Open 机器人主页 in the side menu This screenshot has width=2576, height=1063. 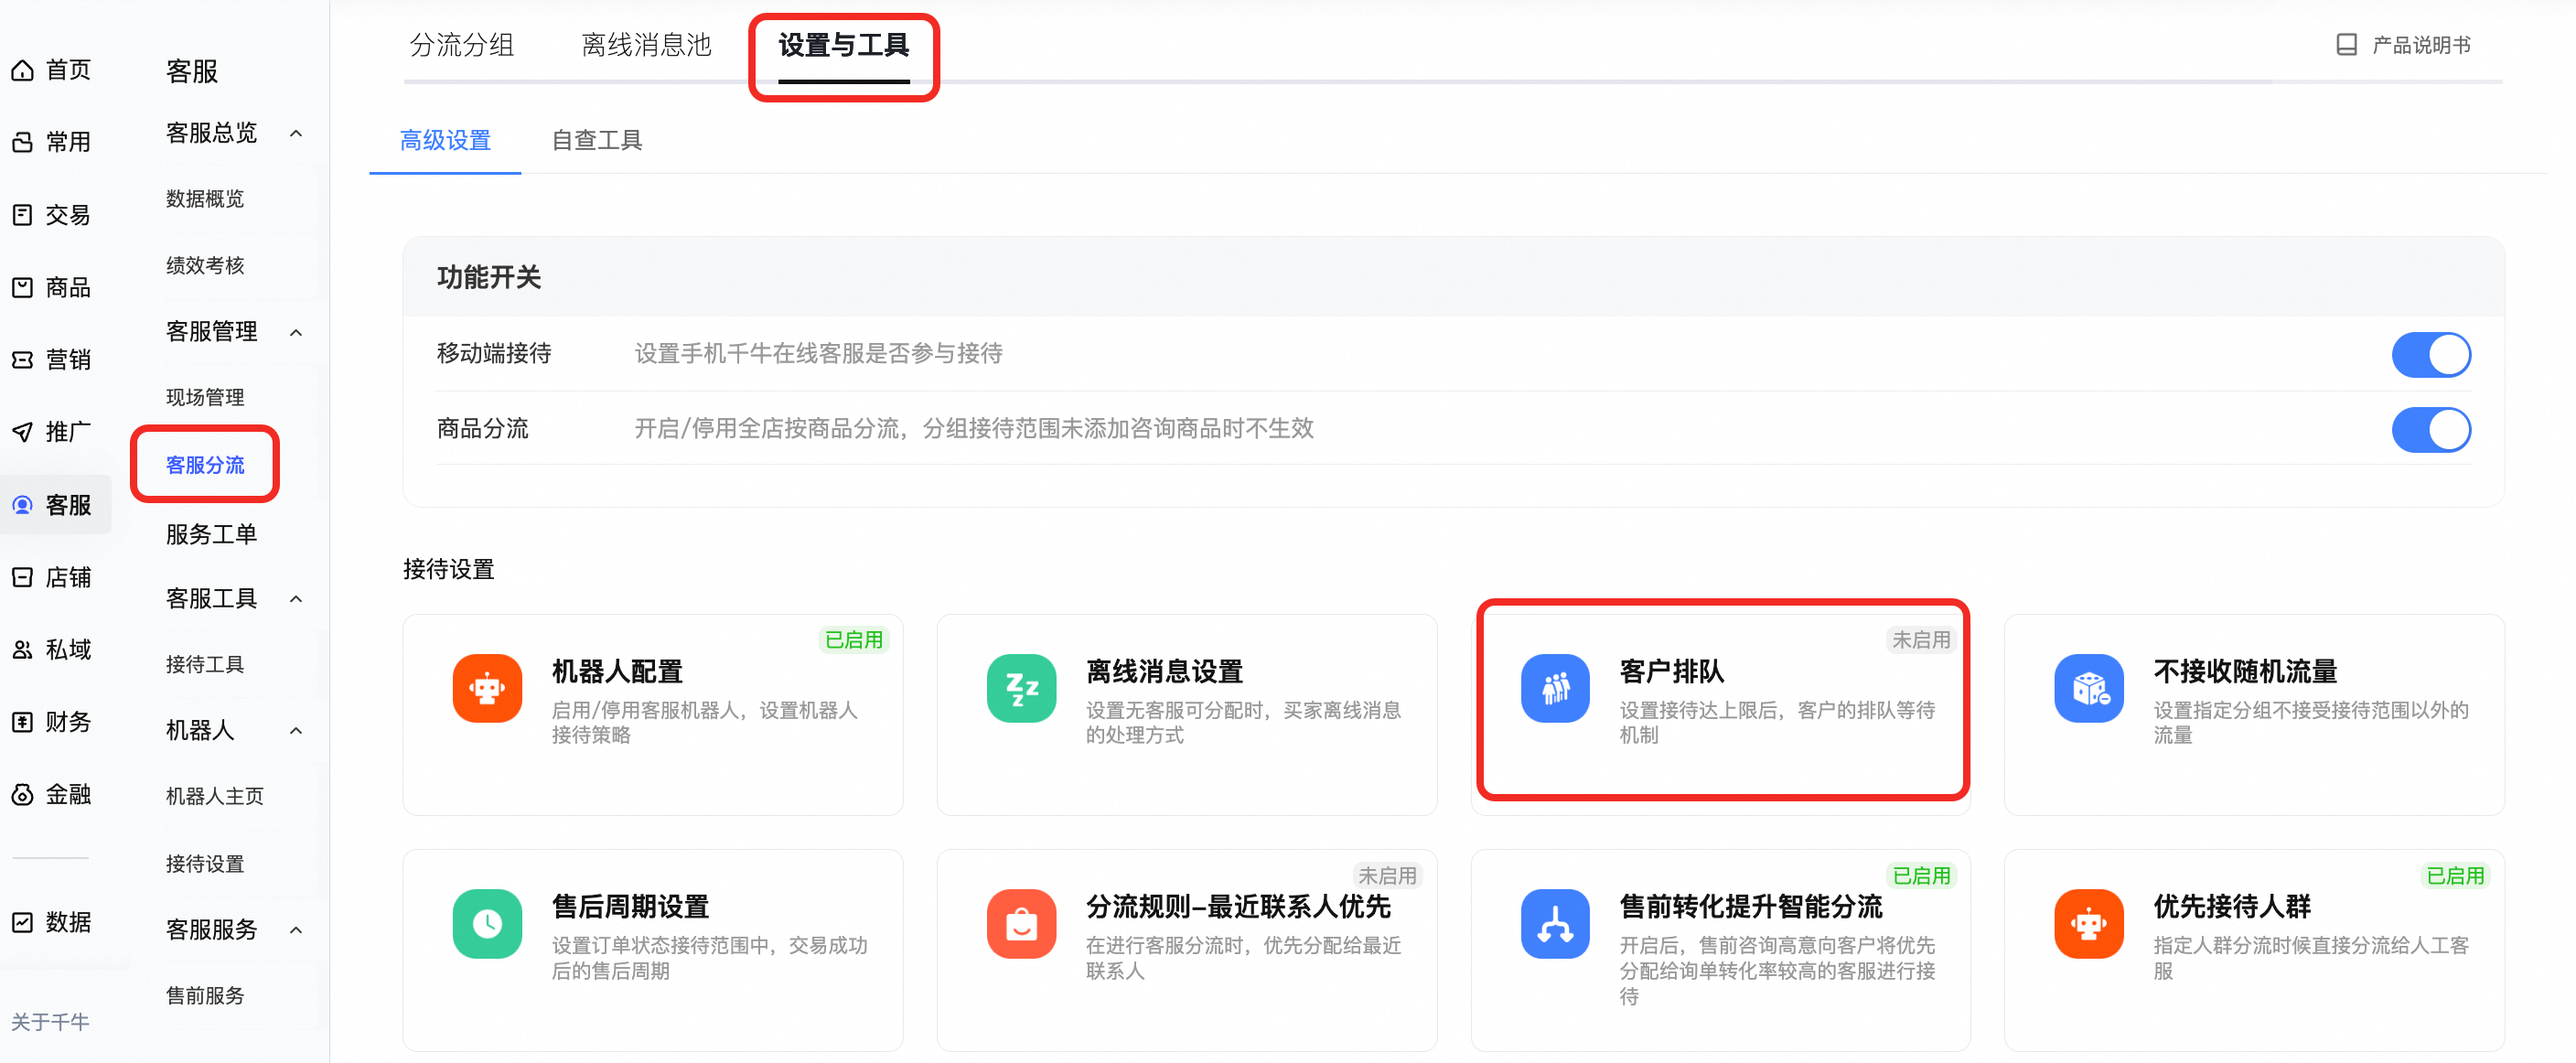tap(215, 796)
